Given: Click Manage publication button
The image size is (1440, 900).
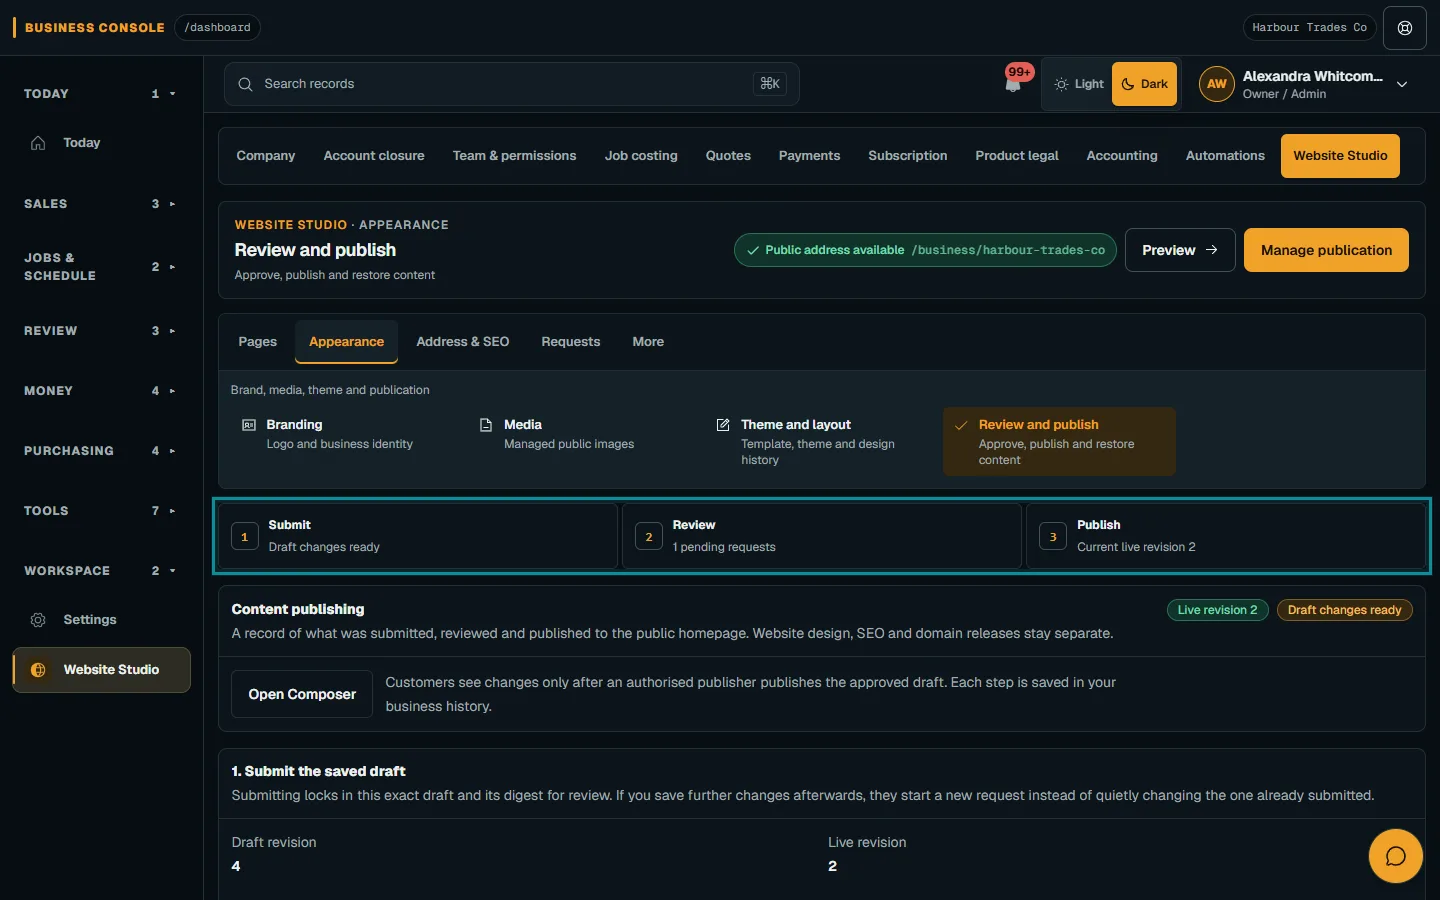Looking at the screenshot, I should 1326,250.
